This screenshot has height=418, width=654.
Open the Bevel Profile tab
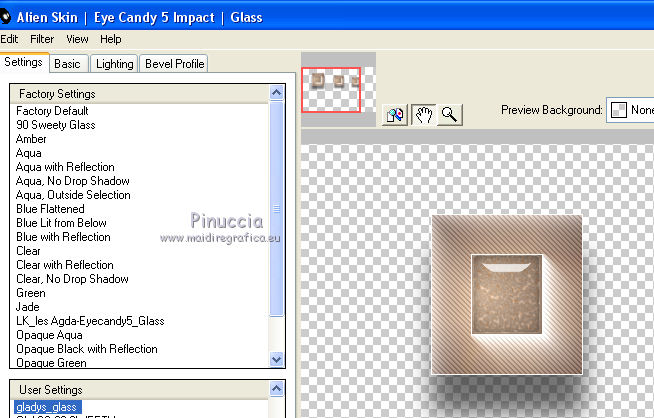(174, 64)
